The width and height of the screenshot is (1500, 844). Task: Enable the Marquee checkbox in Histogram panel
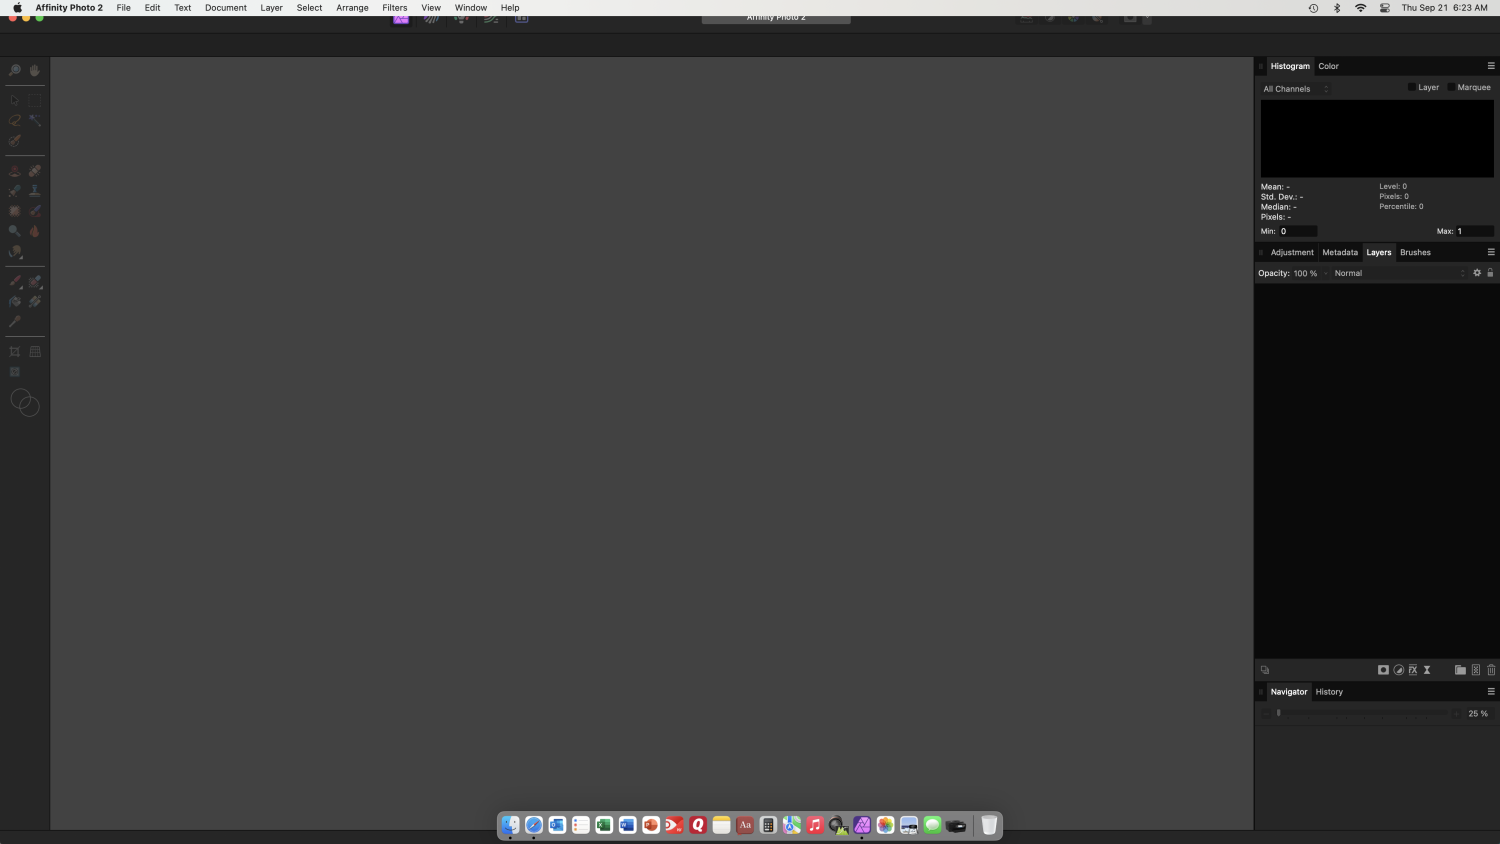point(1451,87)
